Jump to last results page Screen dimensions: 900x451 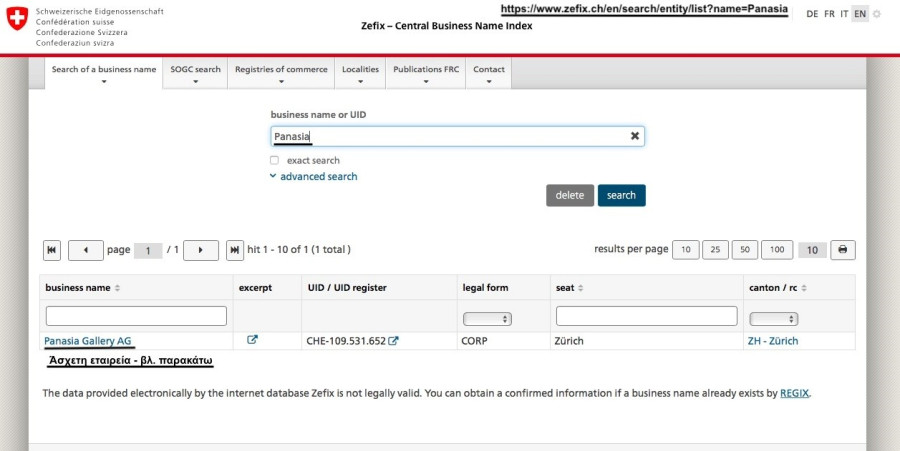235,250
